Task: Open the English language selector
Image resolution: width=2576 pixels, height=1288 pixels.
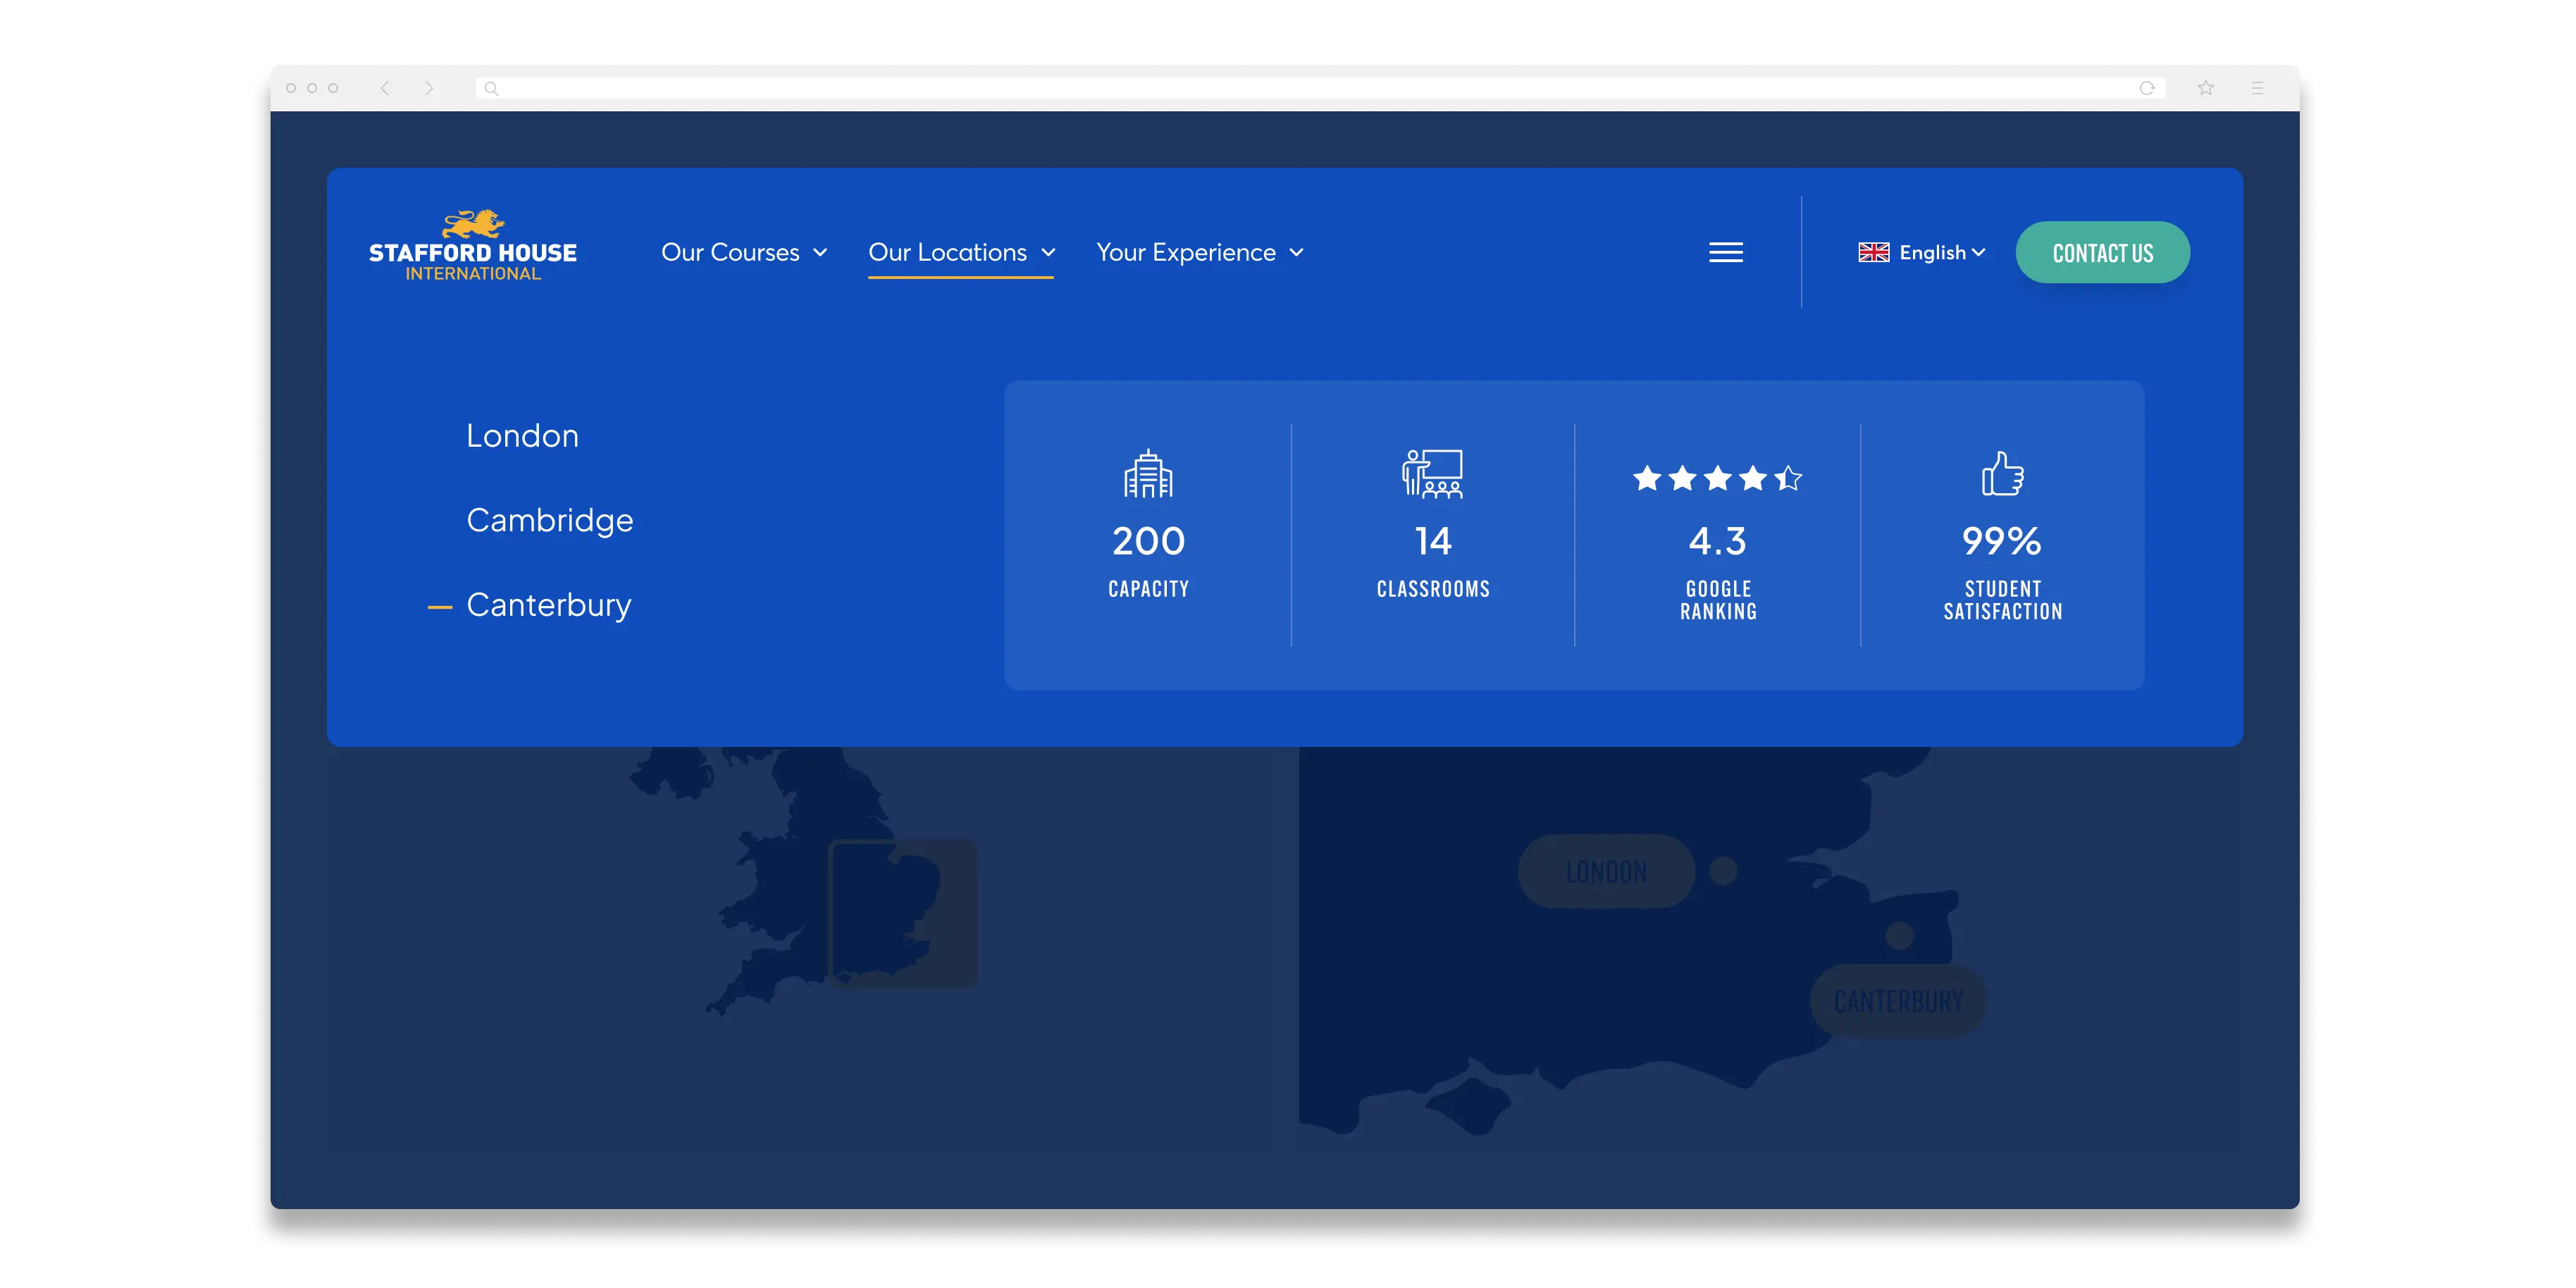Action: pyautogui.click(x=1921, y=253)
